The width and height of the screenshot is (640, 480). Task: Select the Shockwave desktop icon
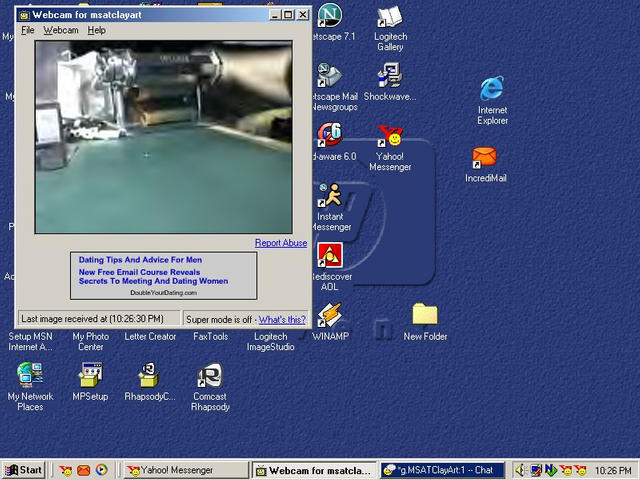[x=390, y=76]
